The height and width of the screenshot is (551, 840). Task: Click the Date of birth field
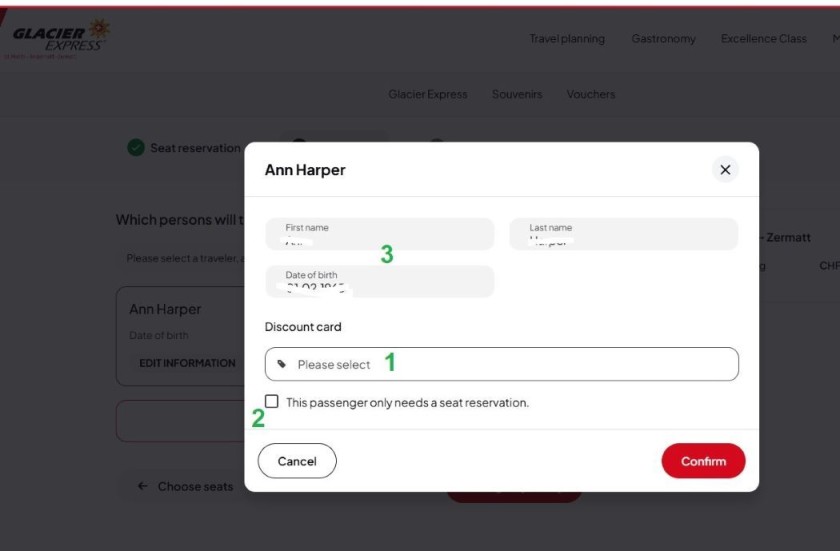379,281
